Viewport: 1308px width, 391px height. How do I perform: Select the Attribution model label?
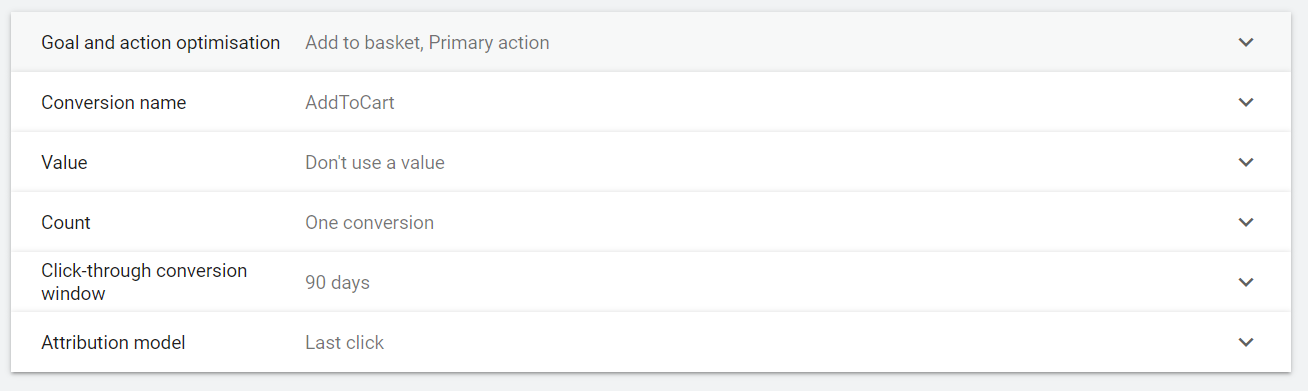click(x=113, y=342)
